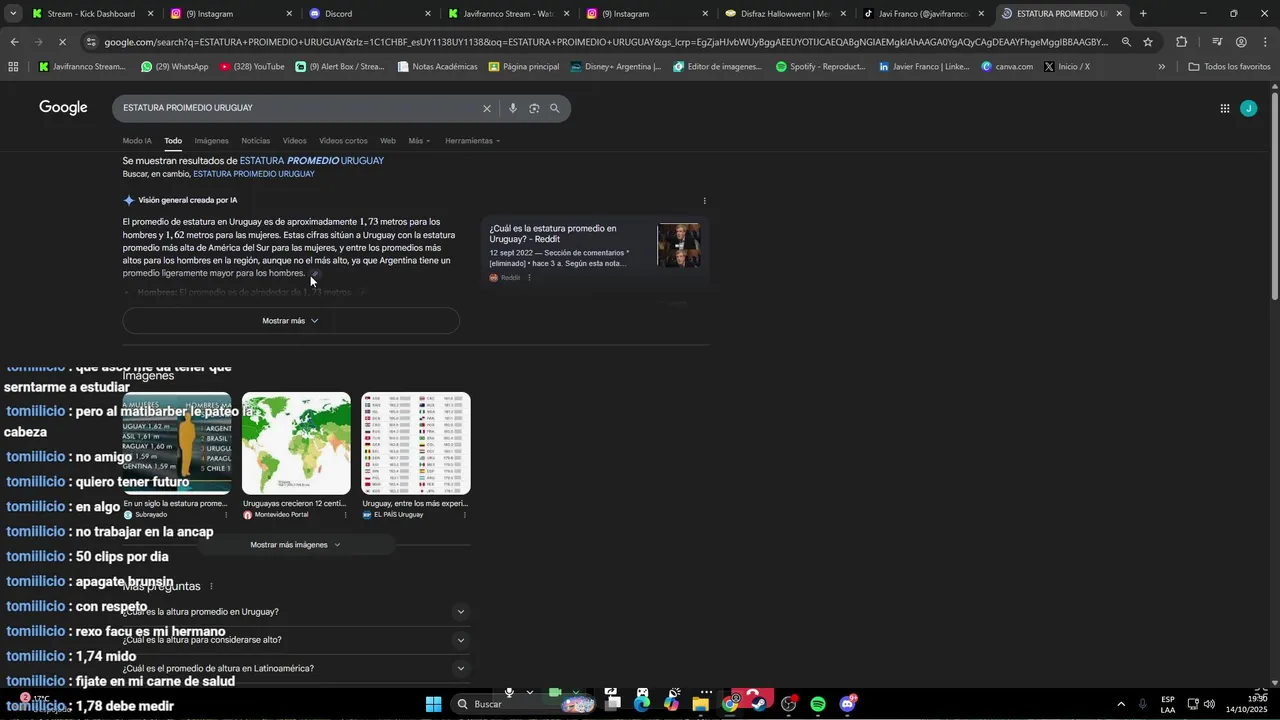Image resolution: width=1280 pixels, height=720 pixels.
Task: Open Chrome profile icon in toolbar
Action: pyautogui.click(x=1241, y=42)
